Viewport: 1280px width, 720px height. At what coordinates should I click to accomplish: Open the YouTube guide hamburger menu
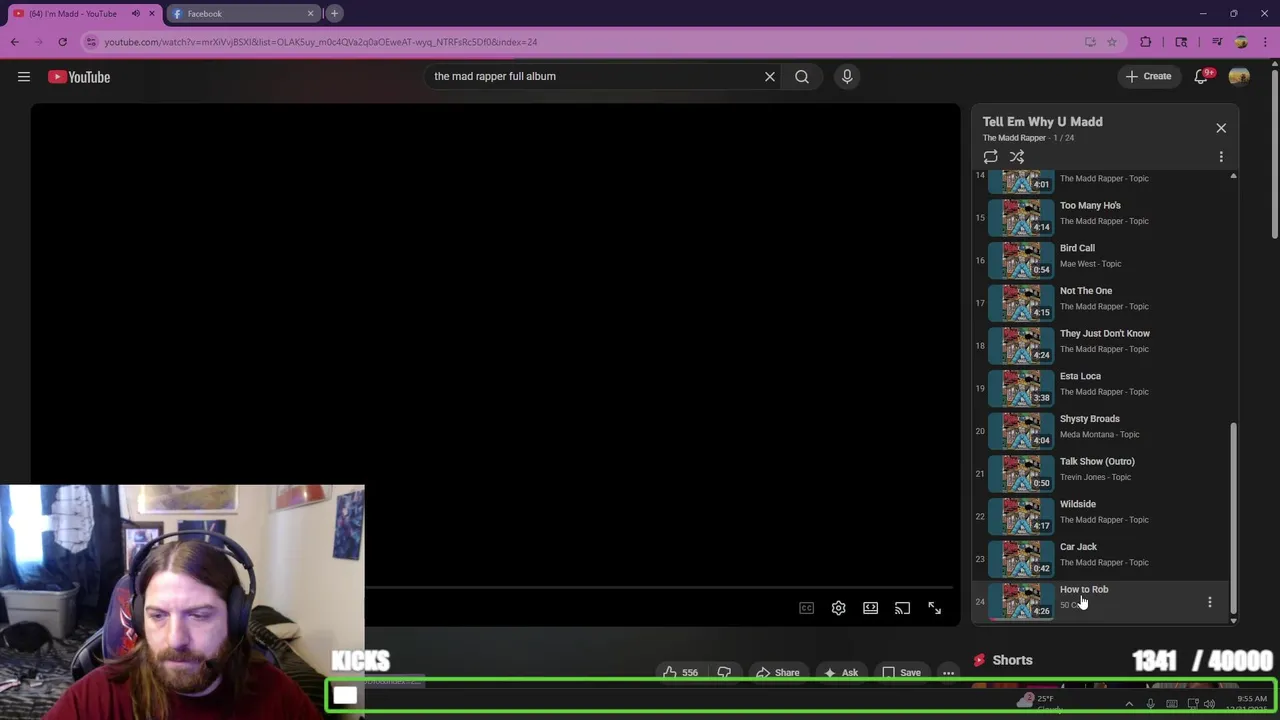point(24,77)
